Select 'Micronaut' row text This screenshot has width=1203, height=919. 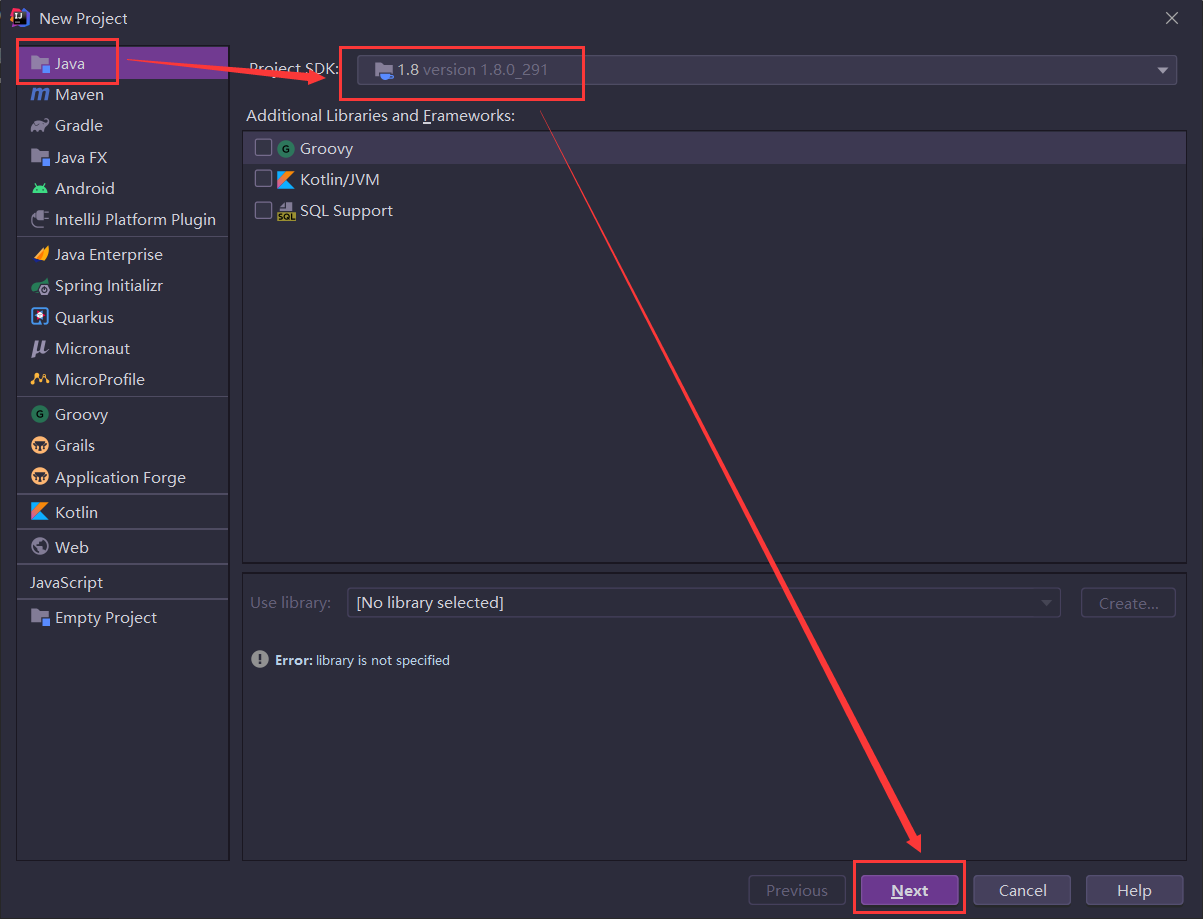coord(93,348)
